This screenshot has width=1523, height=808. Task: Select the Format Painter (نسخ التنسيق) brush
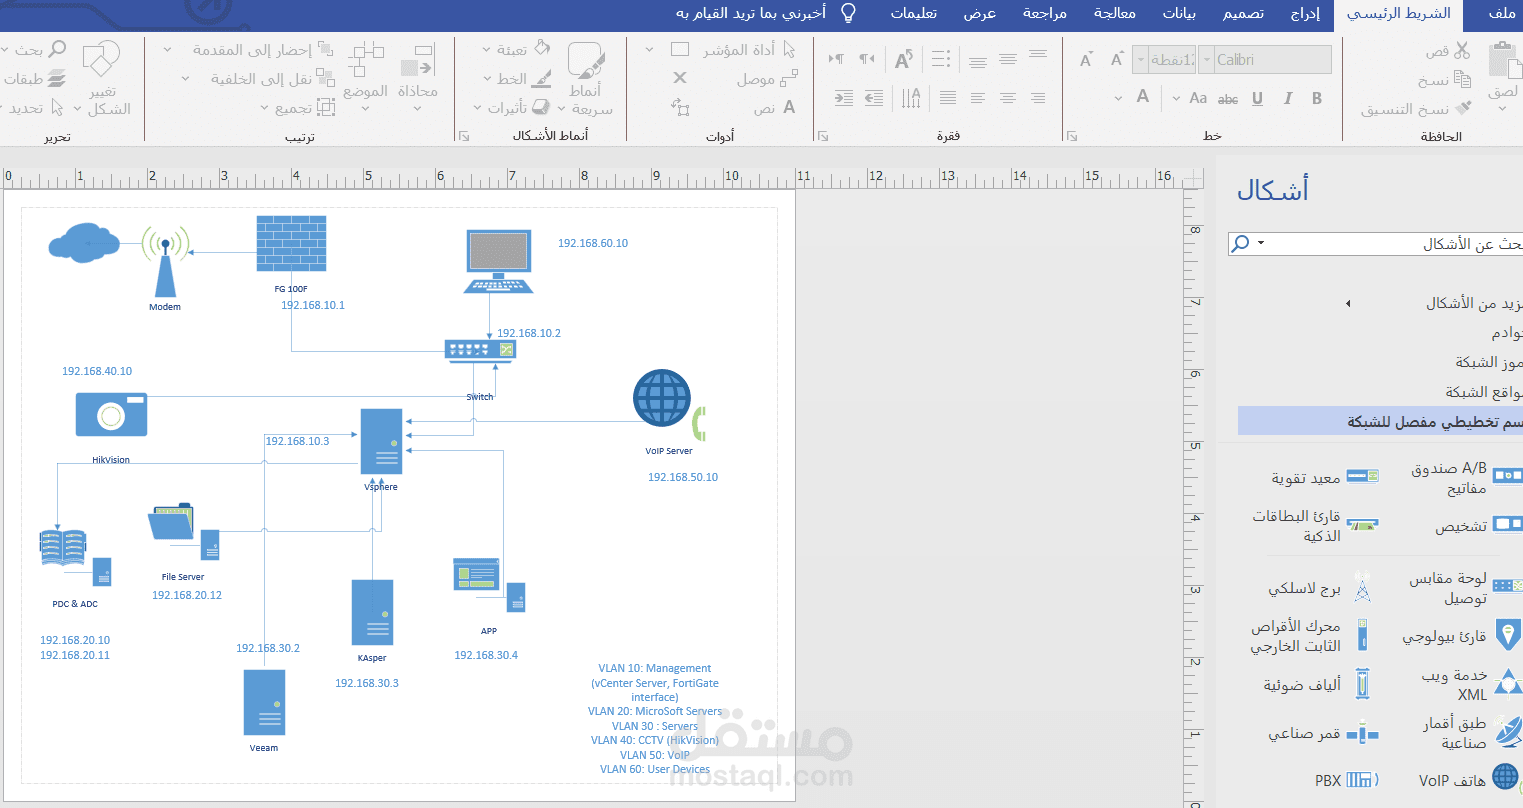tap(1464, 108)
